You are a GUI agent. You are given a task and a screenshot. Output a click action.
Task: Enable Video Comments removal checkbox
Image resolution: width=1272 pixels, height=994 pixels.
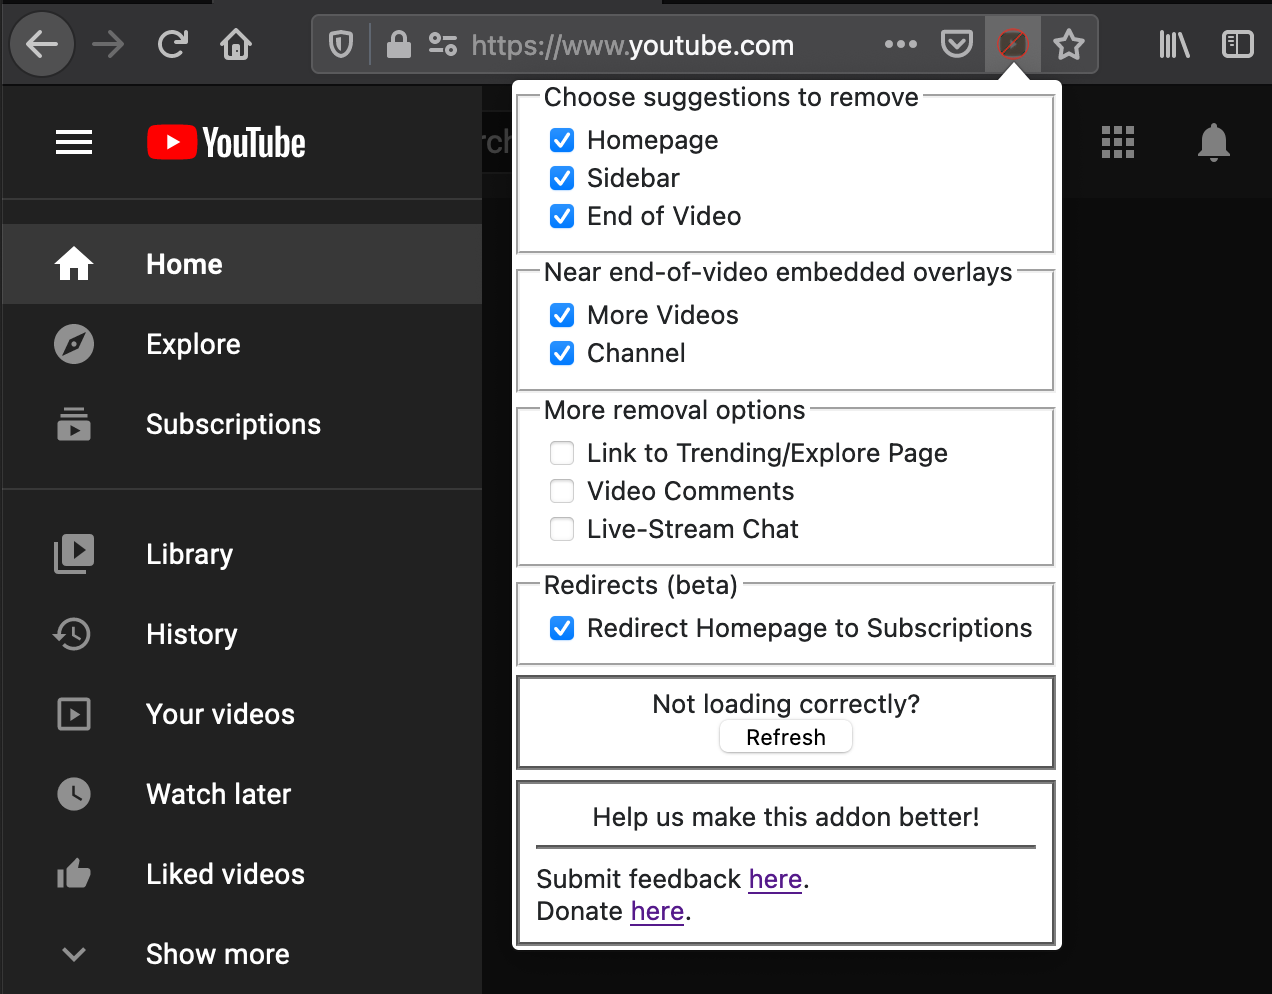(562, 491)
